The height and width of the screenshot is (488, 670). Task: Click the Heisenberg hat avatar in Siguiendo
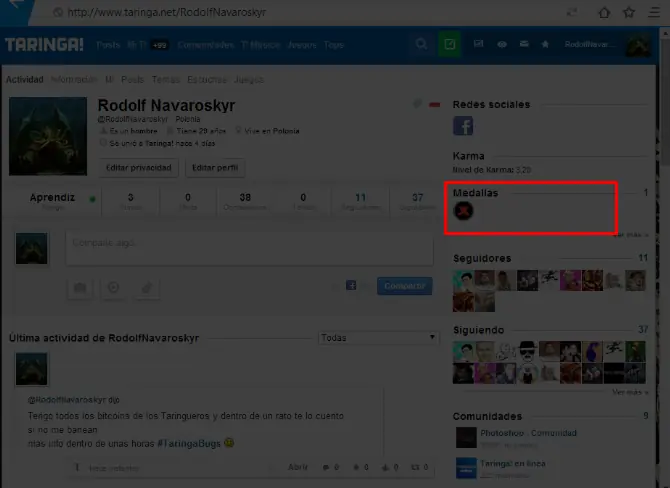click(528, 351)
